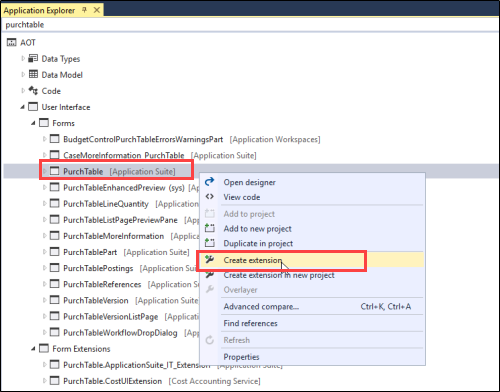
Task: Choose Create extension in new project
Action: 279,275
